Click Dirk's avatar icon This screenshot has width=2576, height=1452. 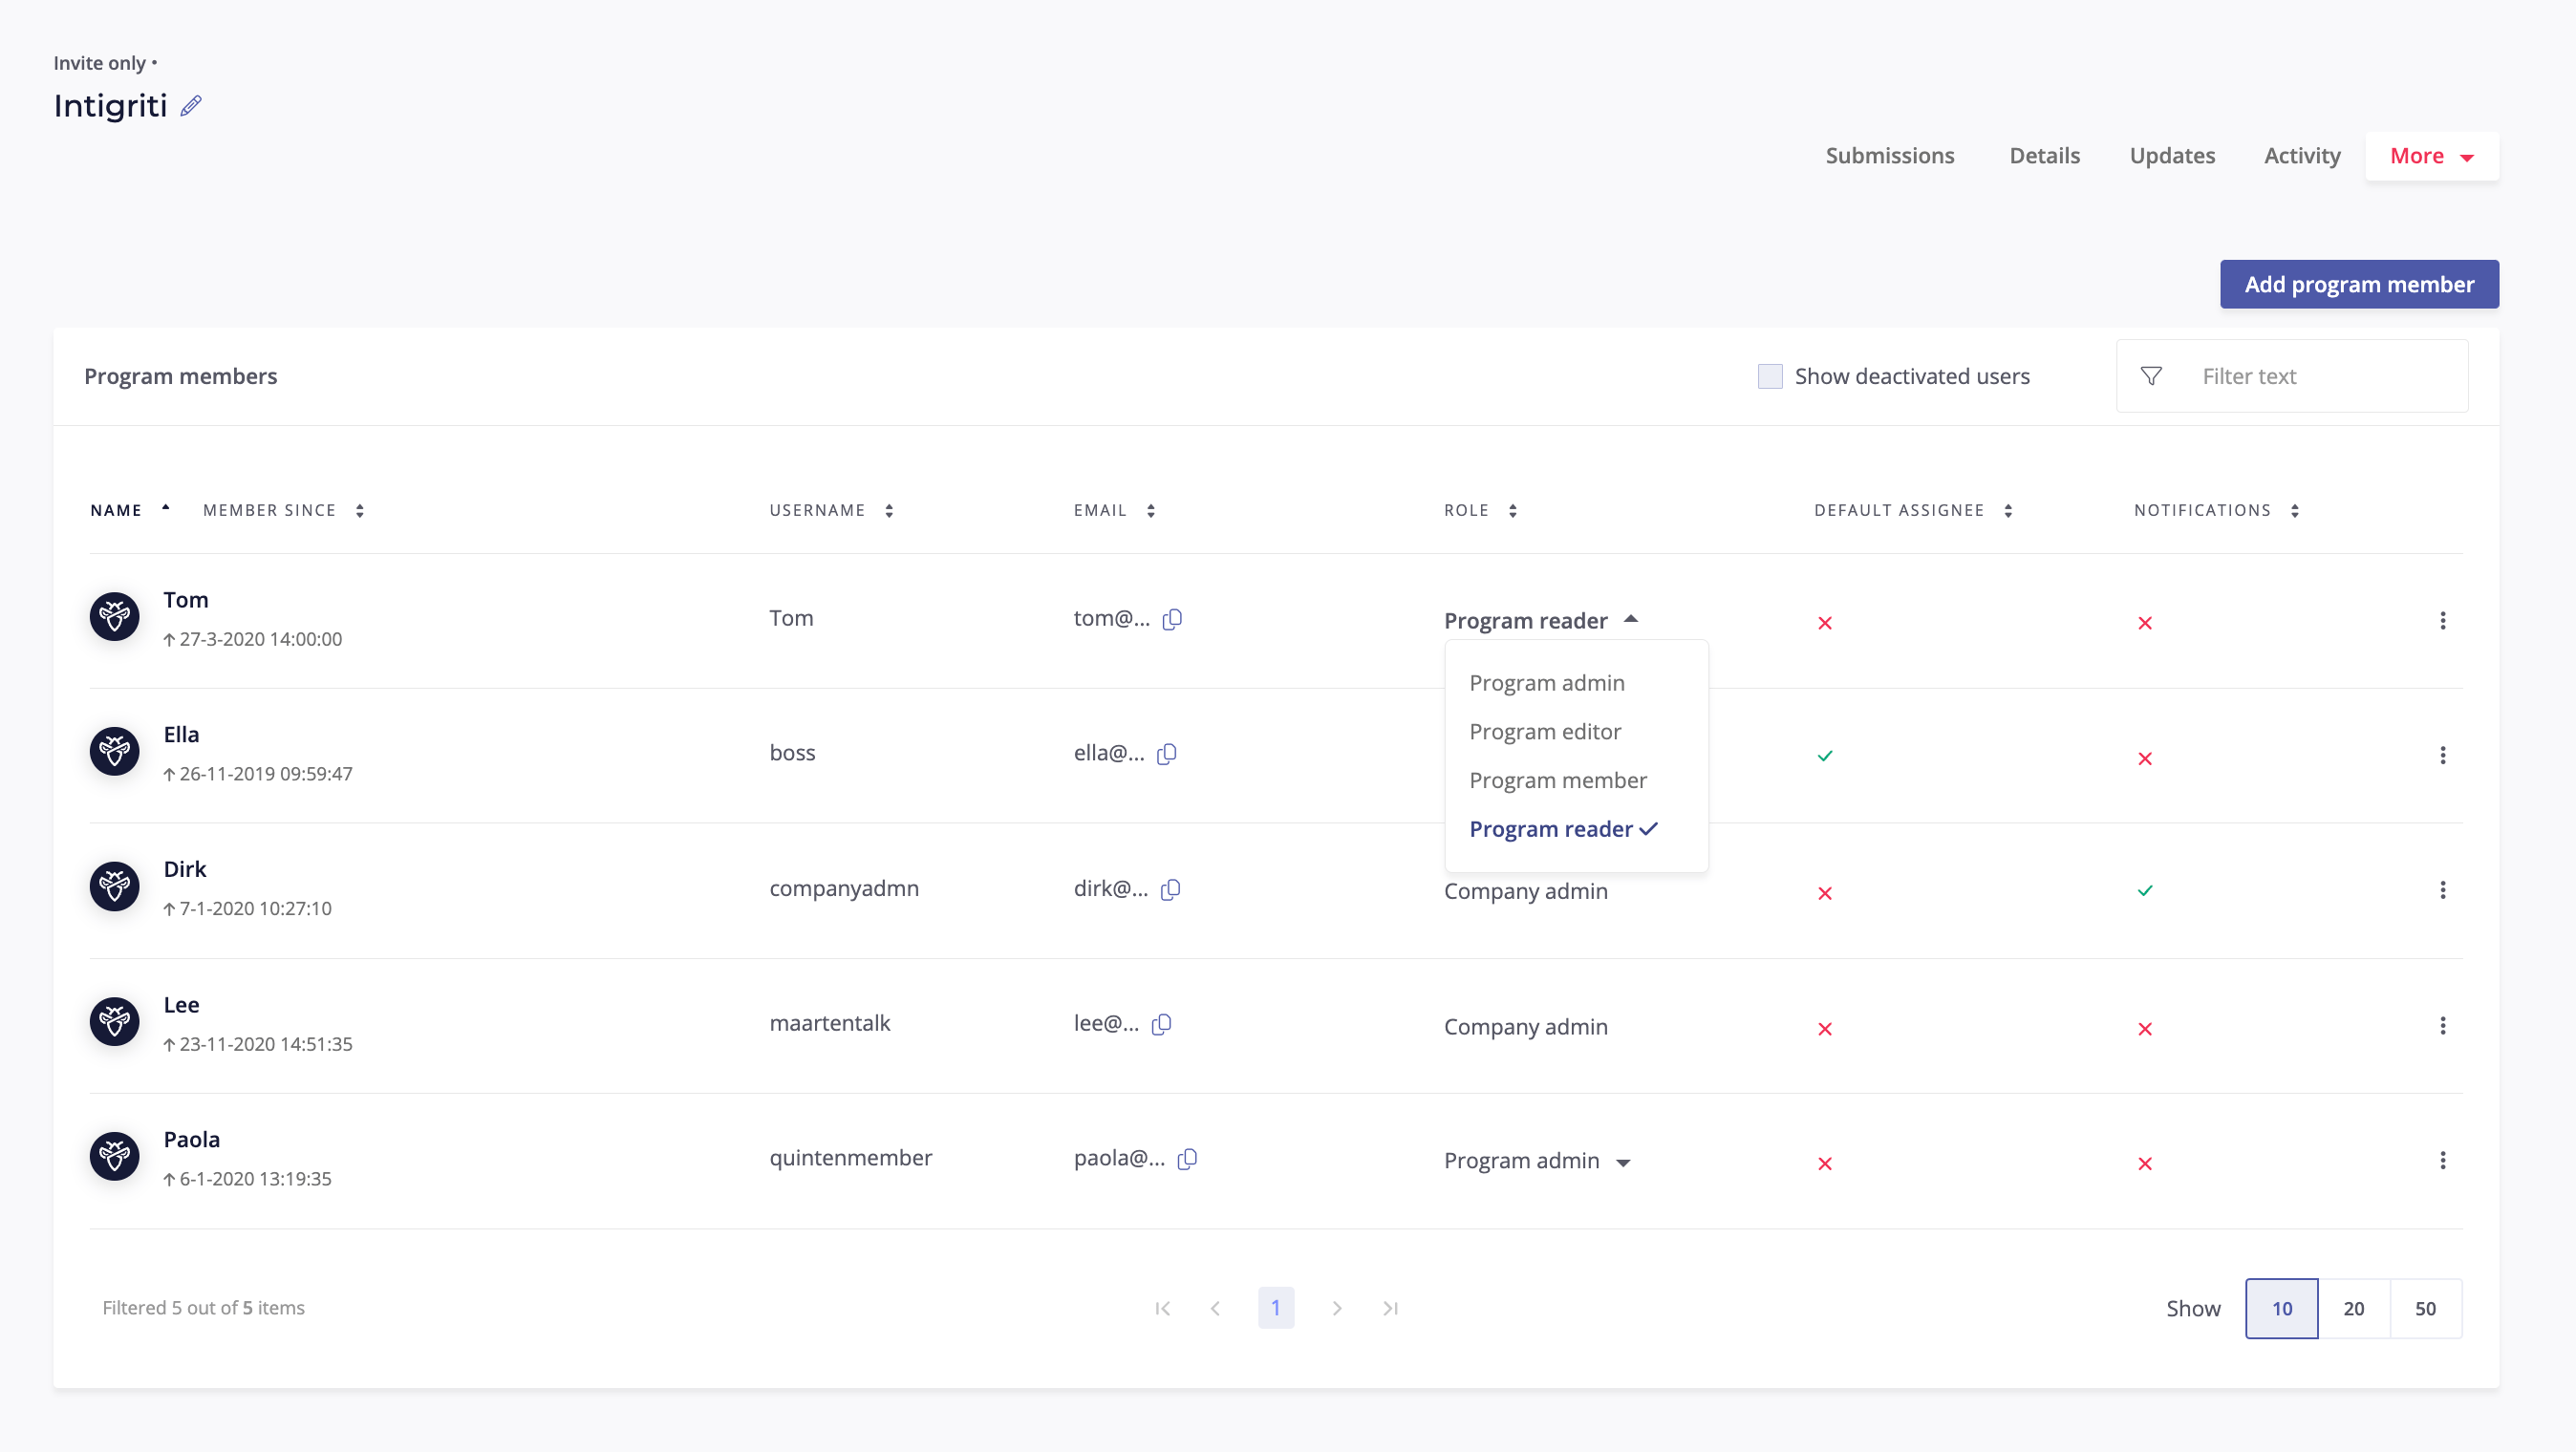coord(115,886)
